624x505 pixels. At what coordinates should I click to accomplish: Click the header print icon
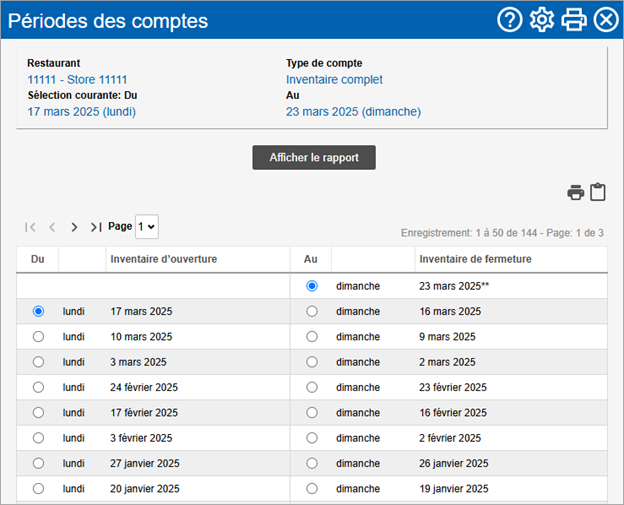[x=573, y=19]
